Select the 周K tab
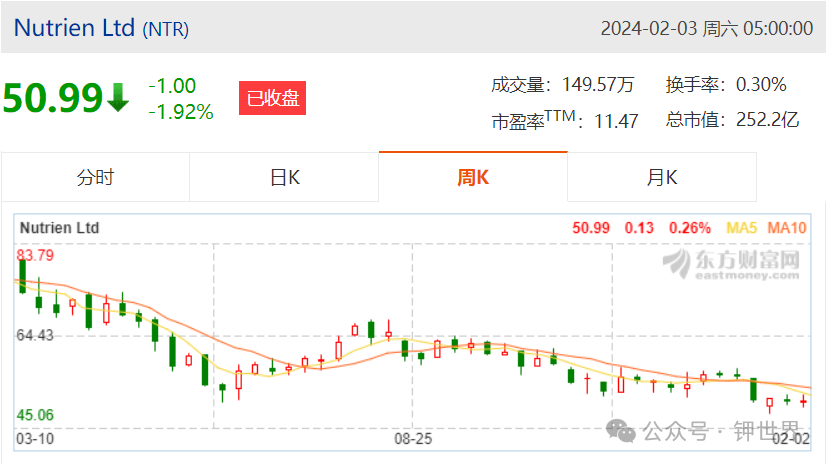This screenshot has height=464, width=827. tap(473, 177)
